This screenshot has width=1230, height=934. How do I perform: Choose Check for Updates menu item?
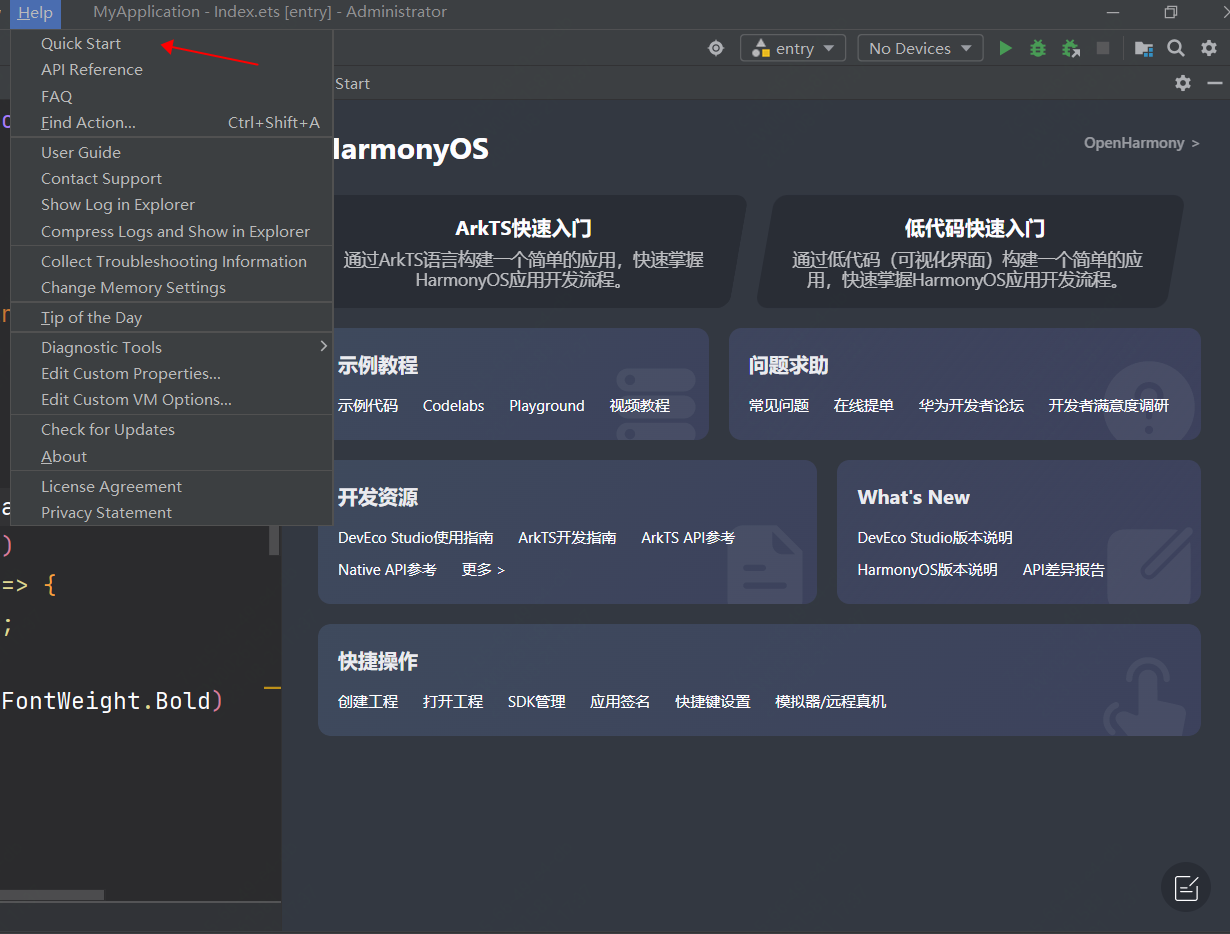(x=108, y=429)
